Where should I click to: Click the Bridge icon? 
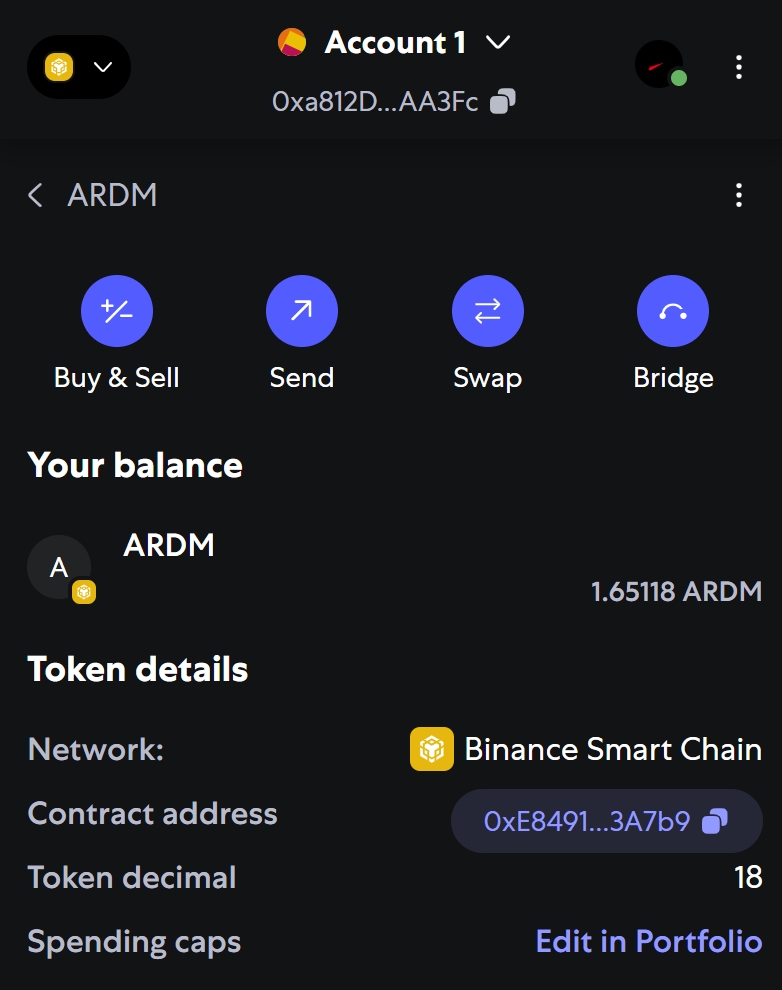coord(672,312)
